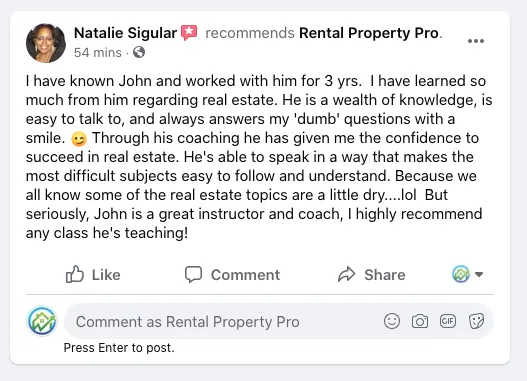Open the GIF picker icon

pyautogui.click(x=448, y=321)
